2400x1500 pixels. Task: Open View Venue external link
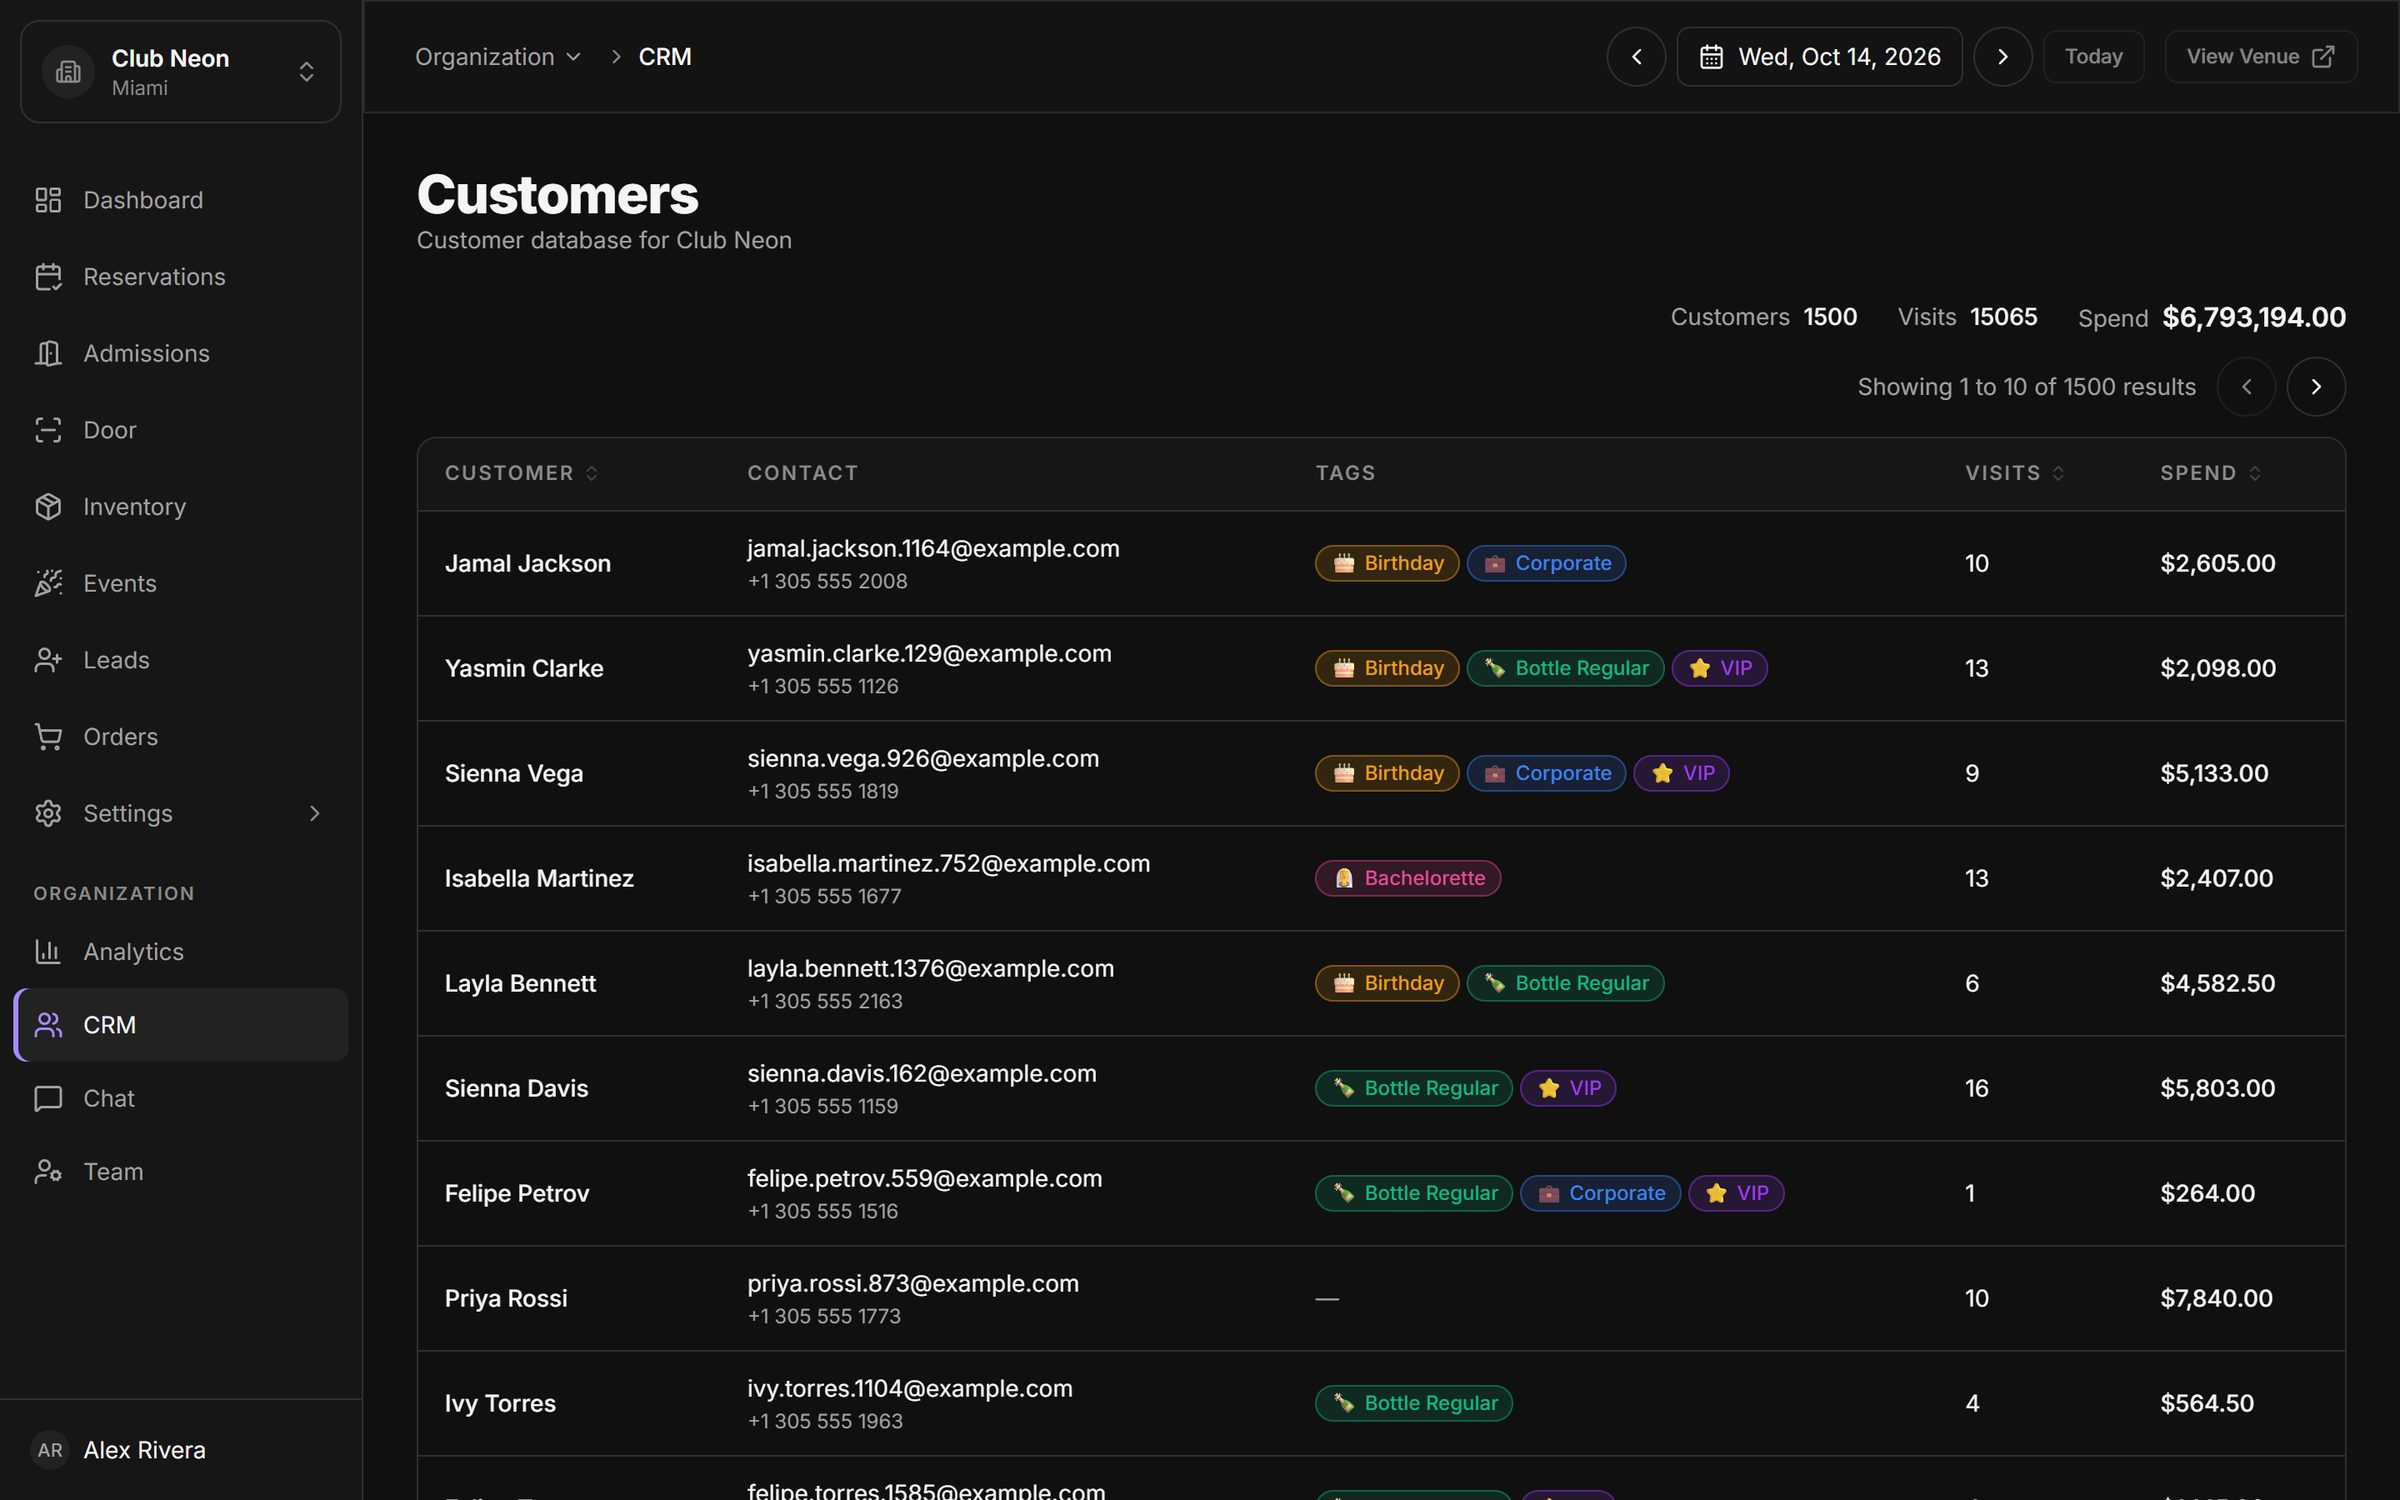click(x=2260, y=57)
